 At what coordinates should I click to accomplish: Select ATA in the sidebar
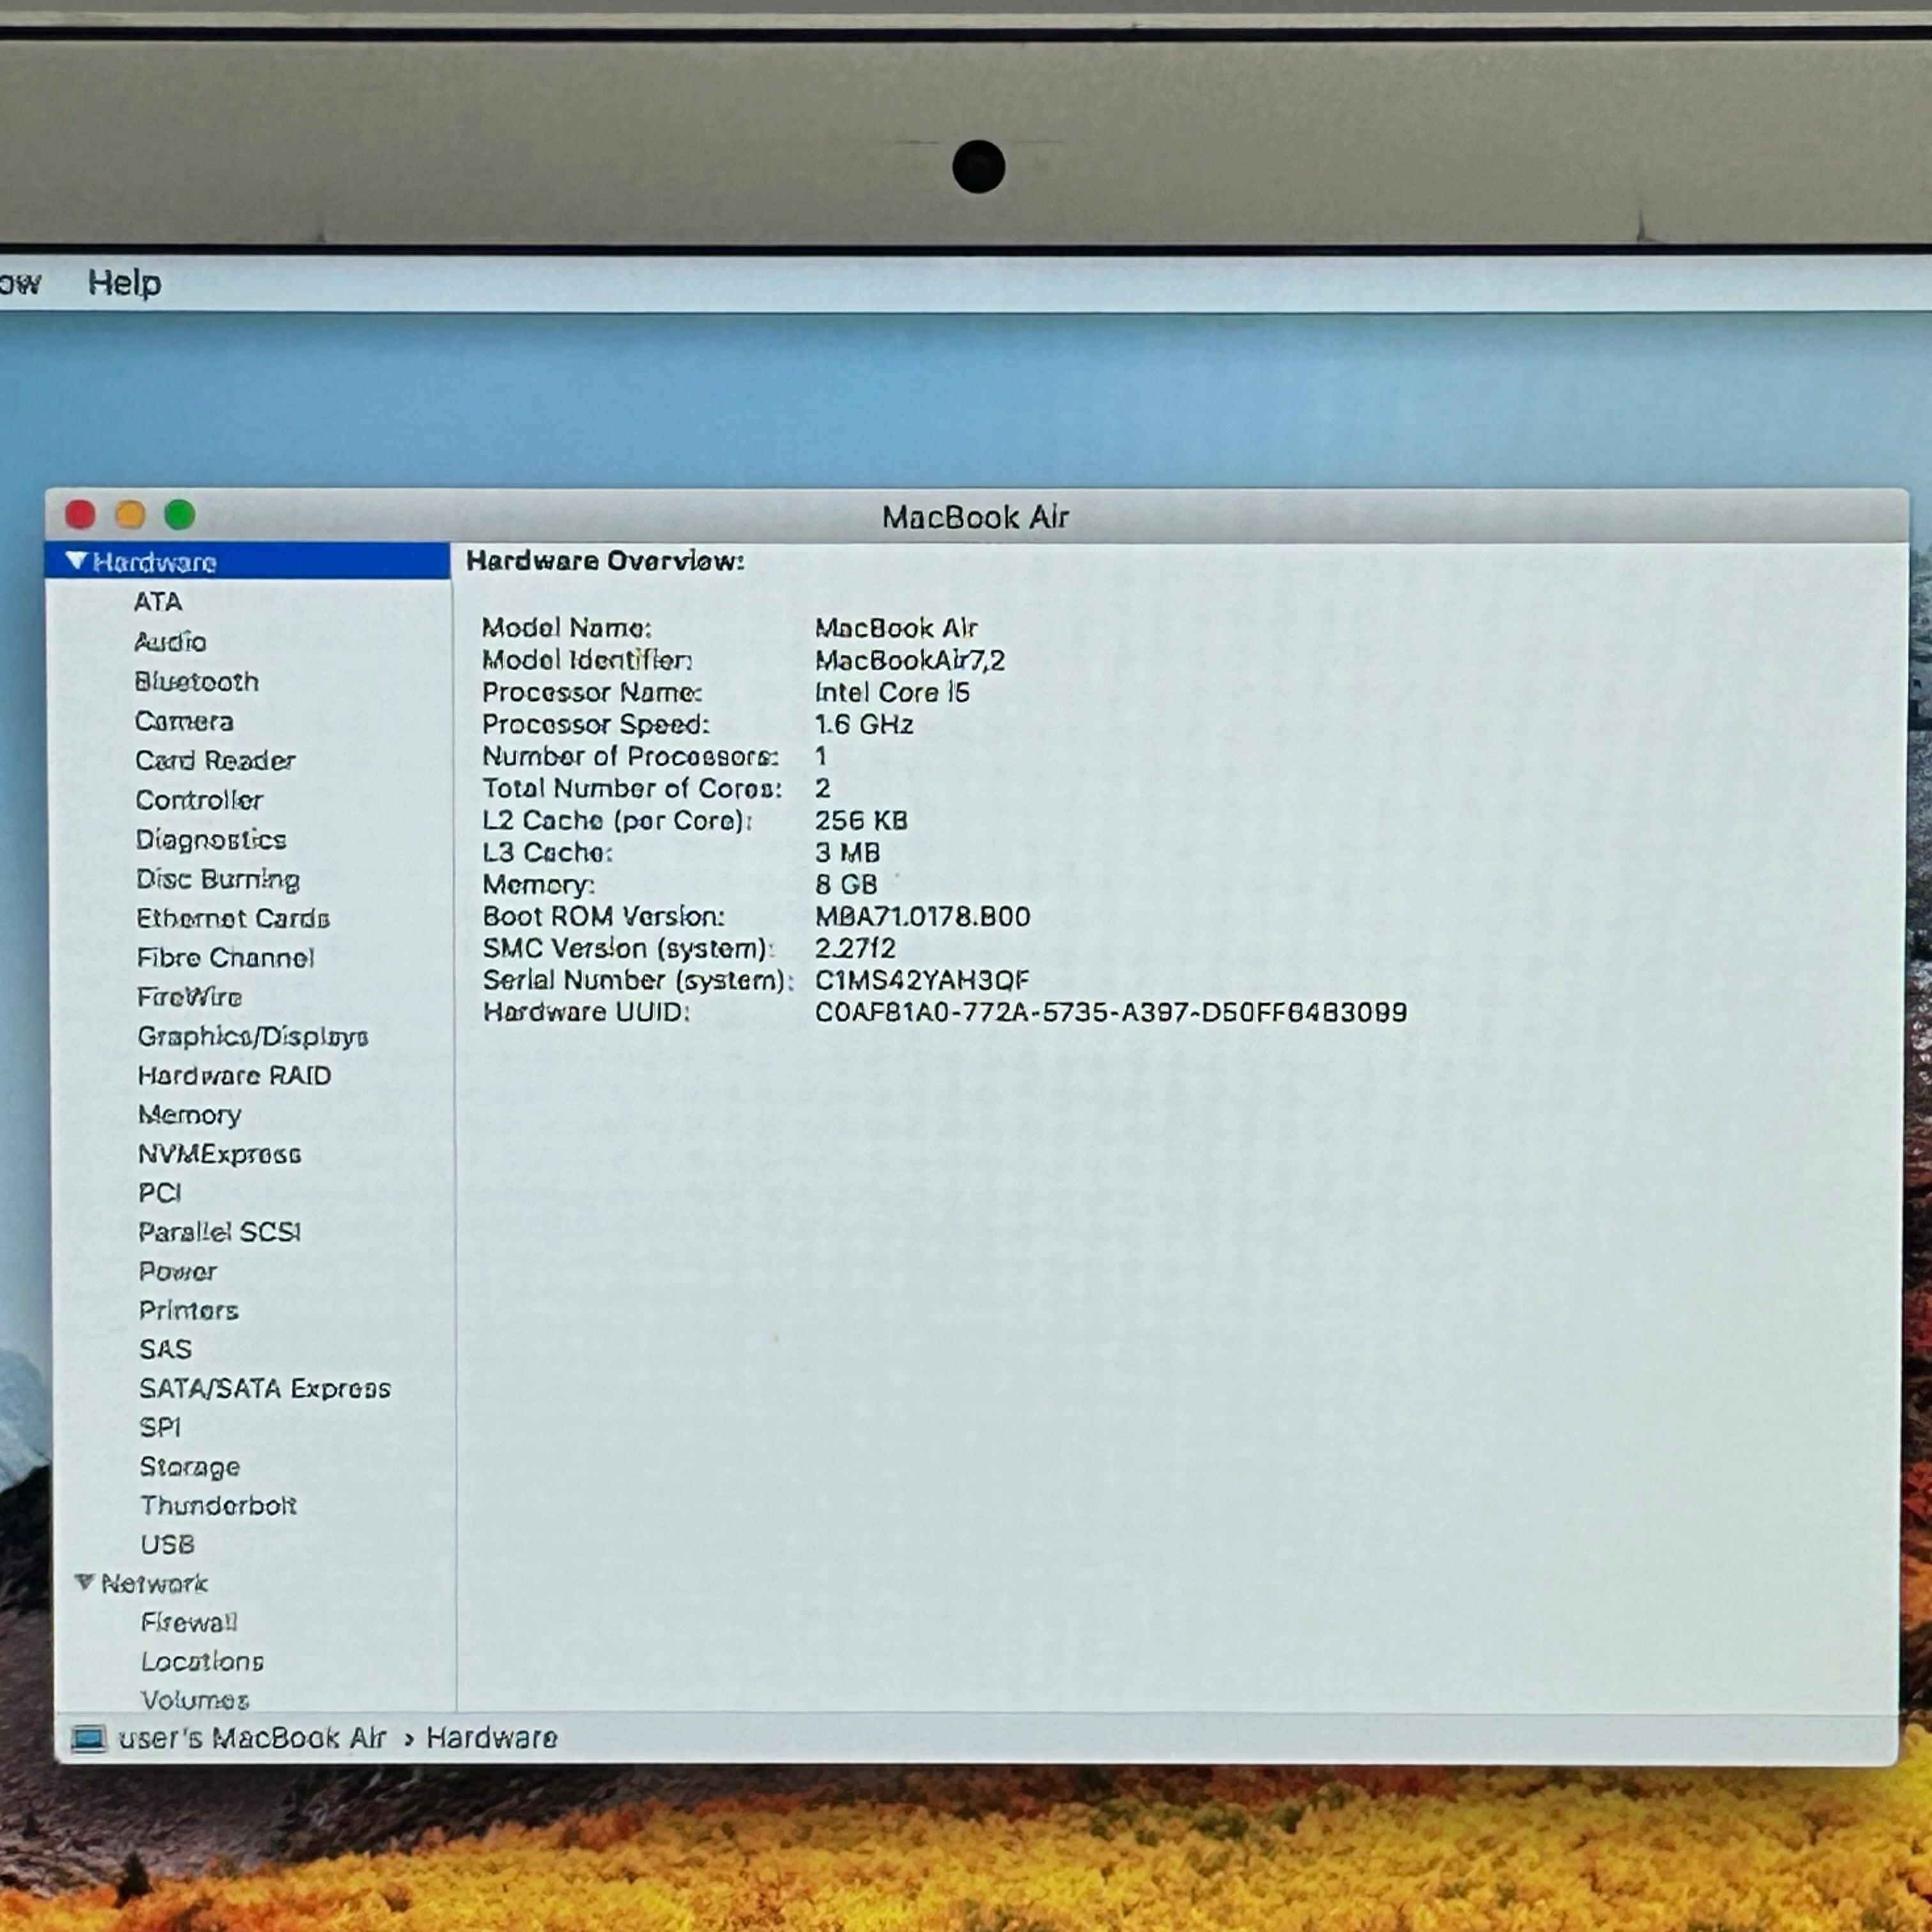(158, 602)
